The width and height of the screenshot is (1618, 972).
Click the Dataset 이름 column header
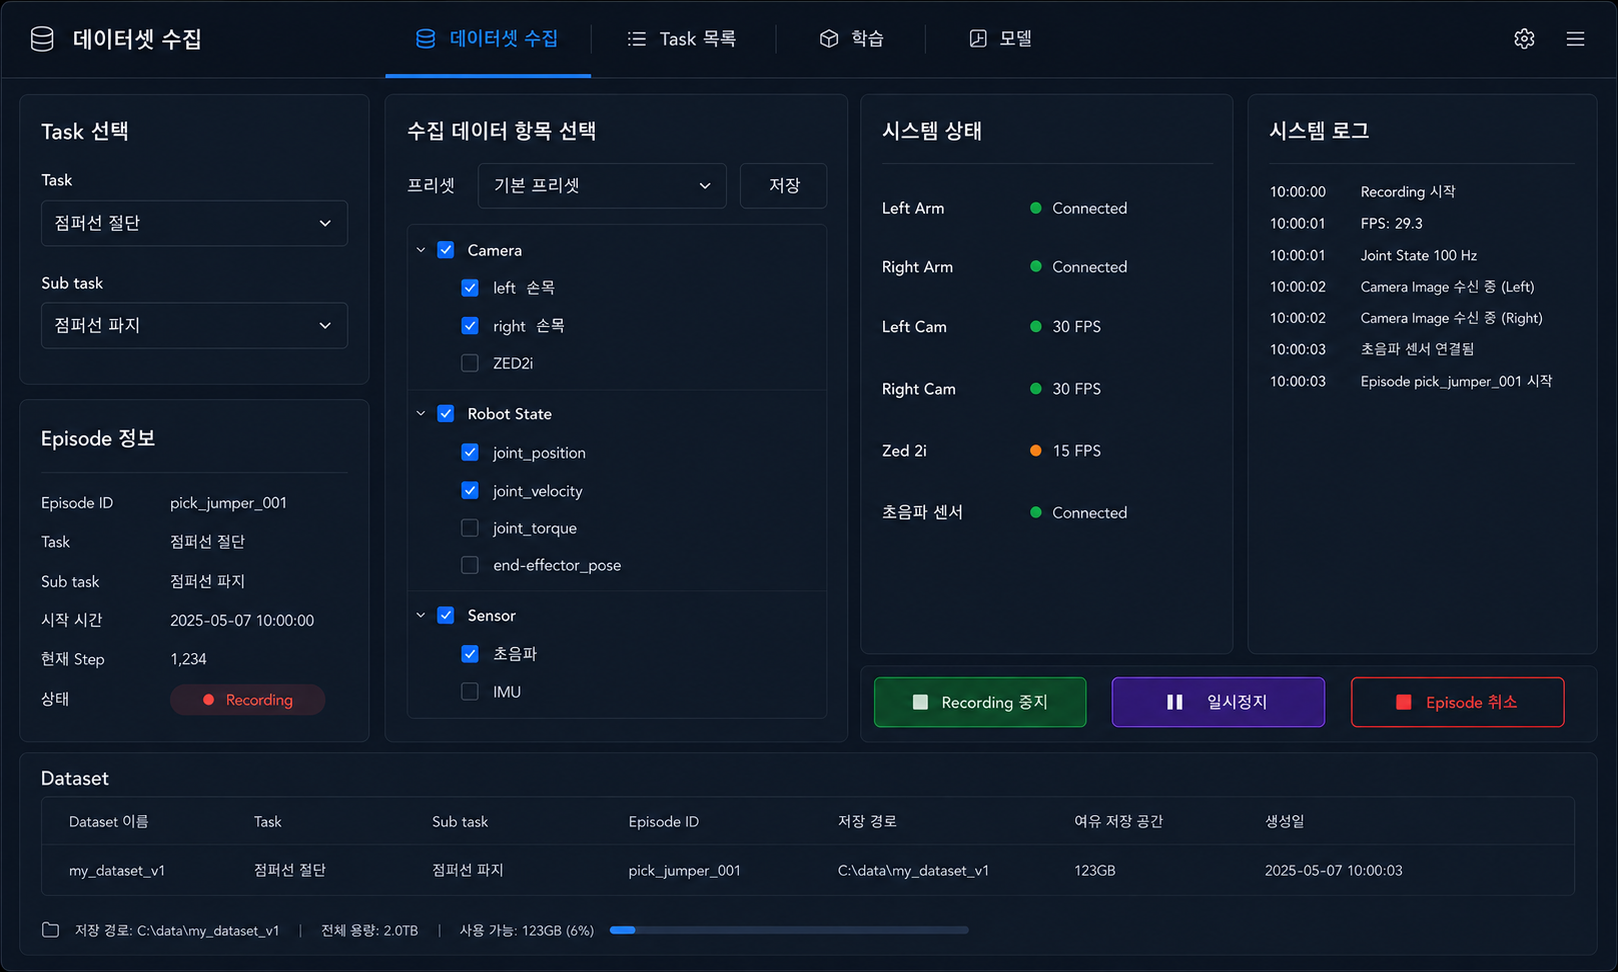109,822
